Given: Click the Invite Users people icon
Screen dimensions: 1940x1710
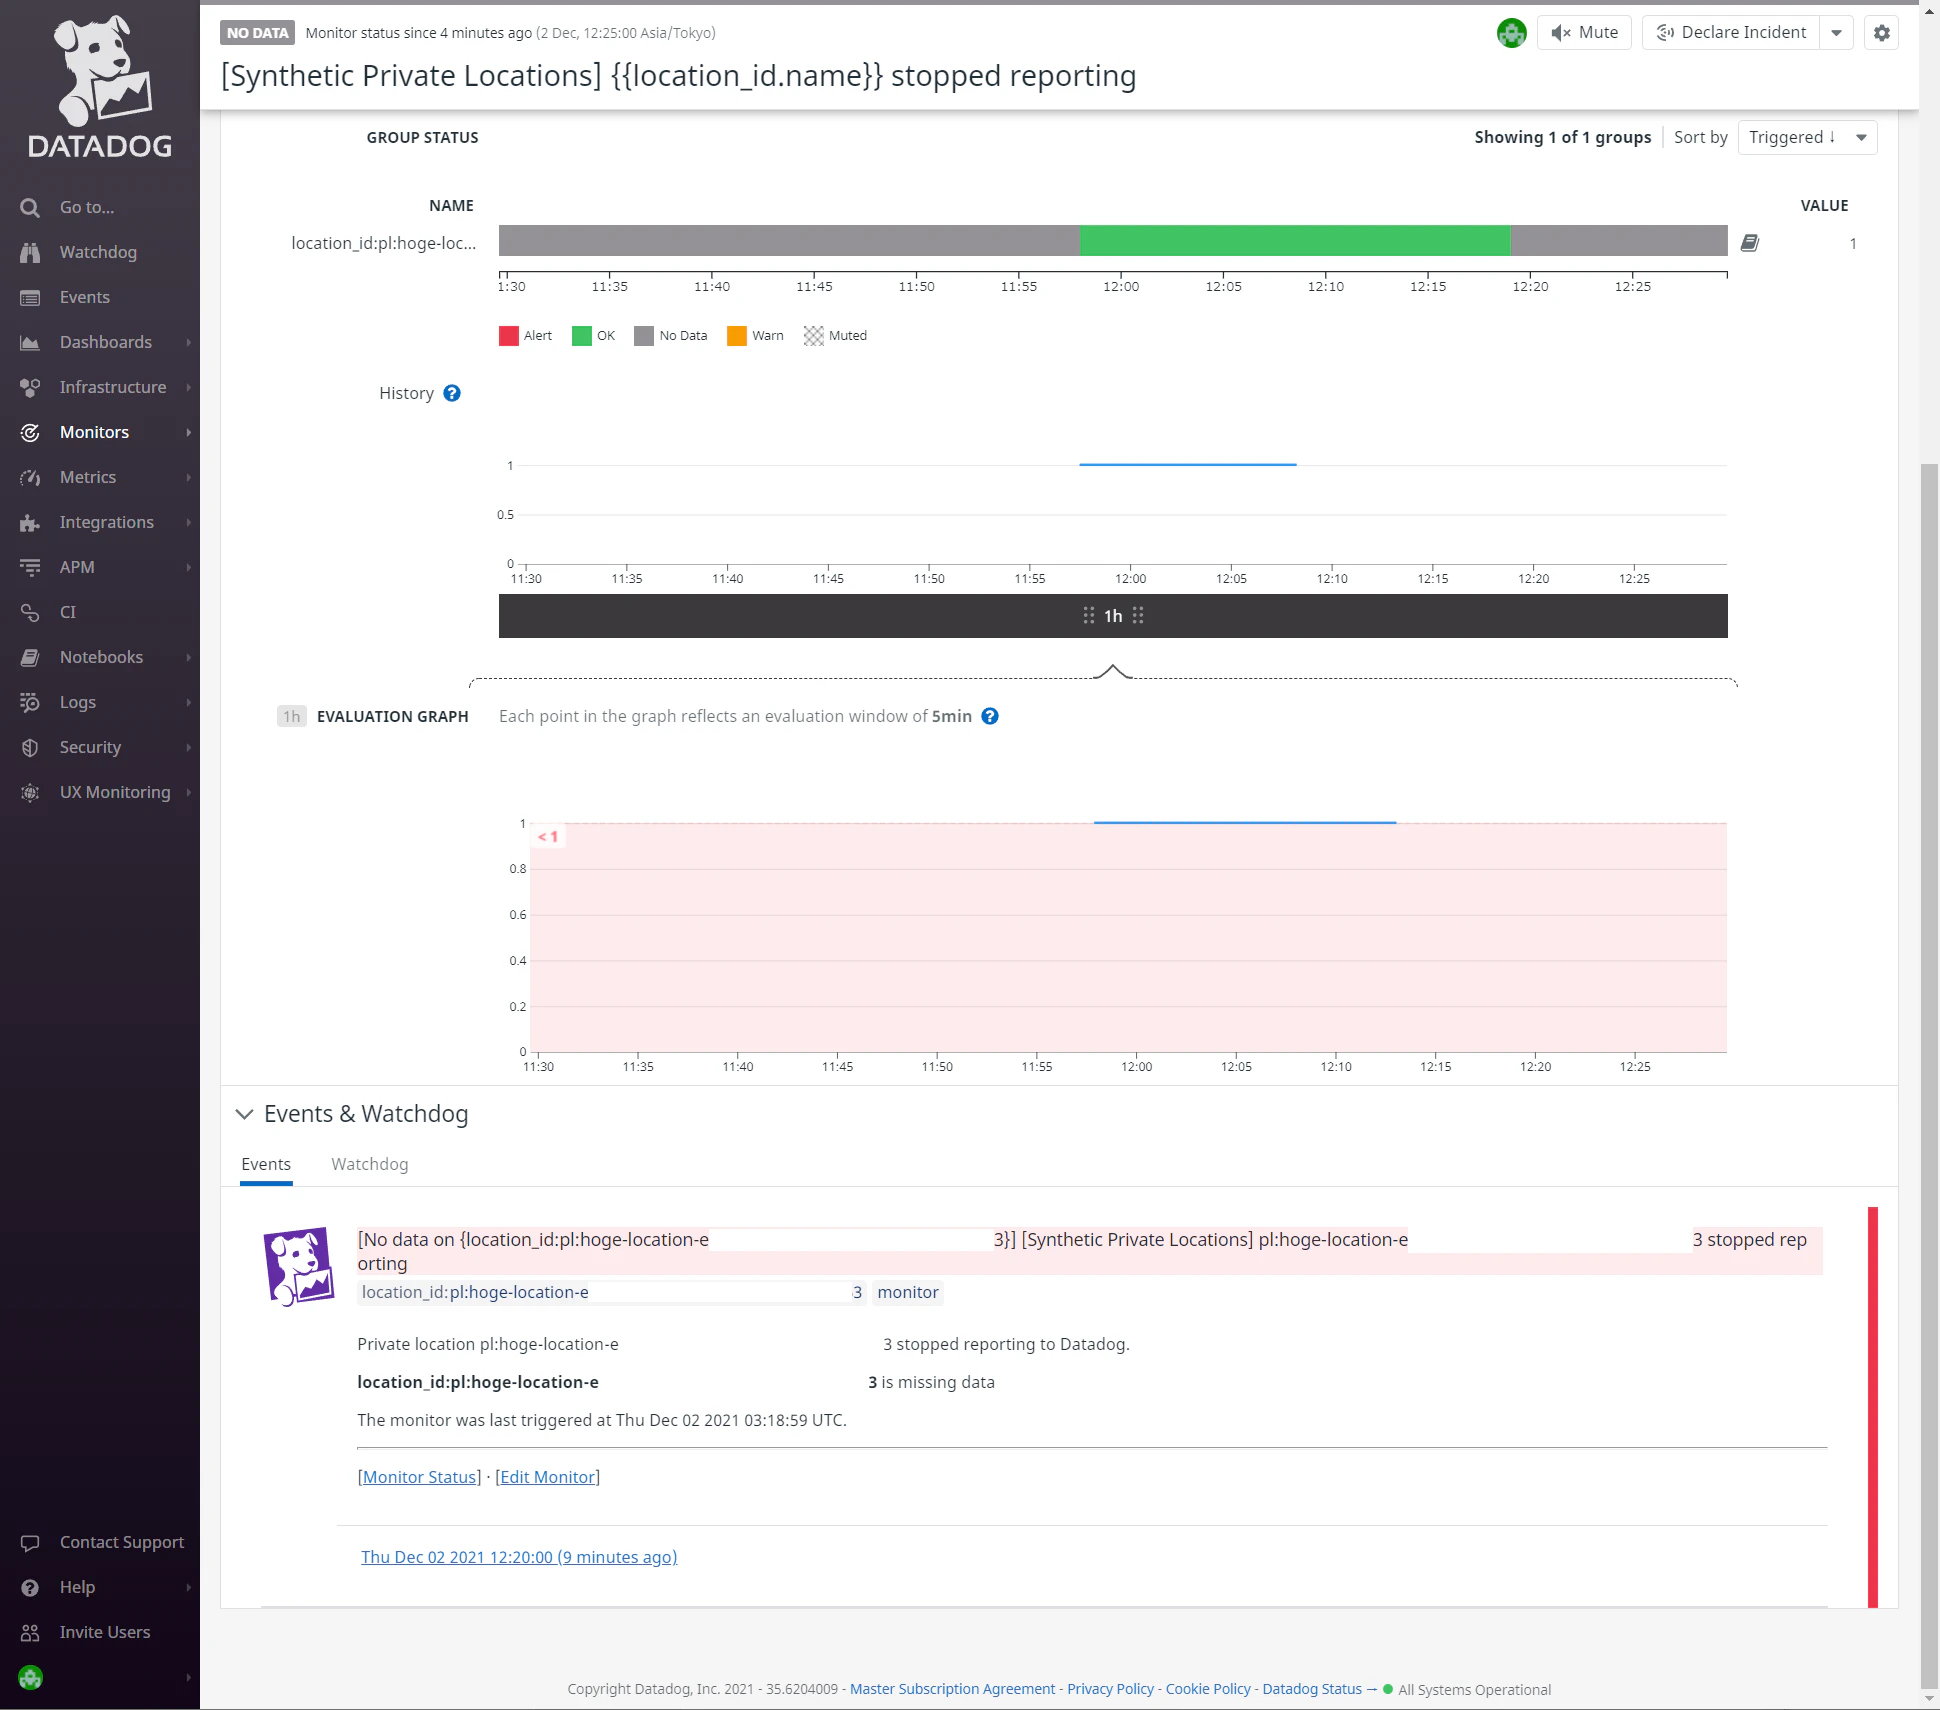Looking at the screenshot, I should click(x=30, y=1633).
